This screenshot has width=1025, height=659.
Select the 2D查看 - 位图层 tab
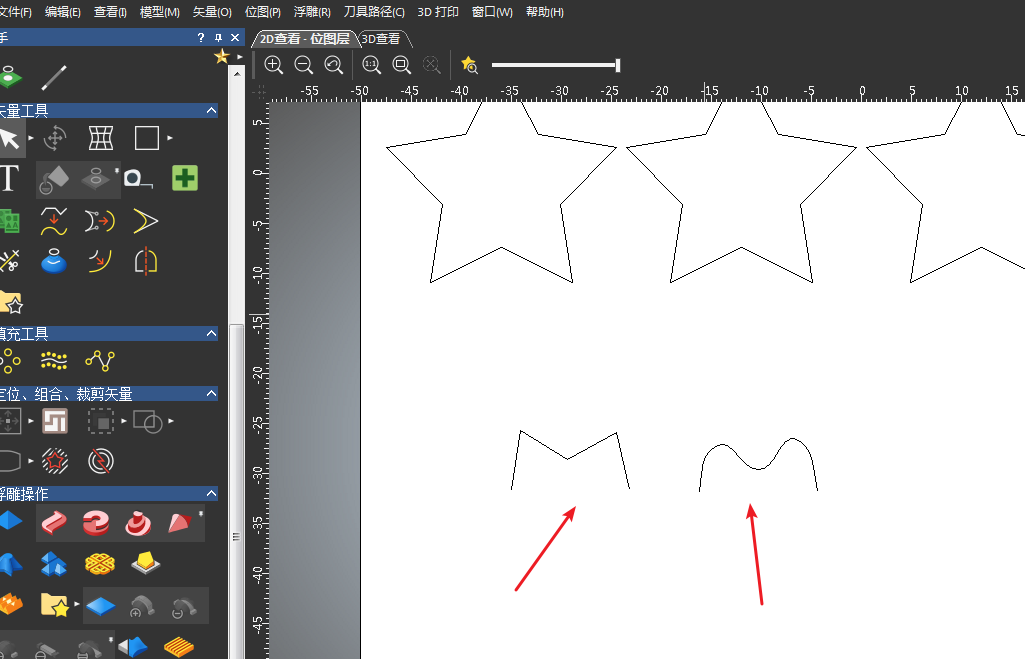[305, 39]
